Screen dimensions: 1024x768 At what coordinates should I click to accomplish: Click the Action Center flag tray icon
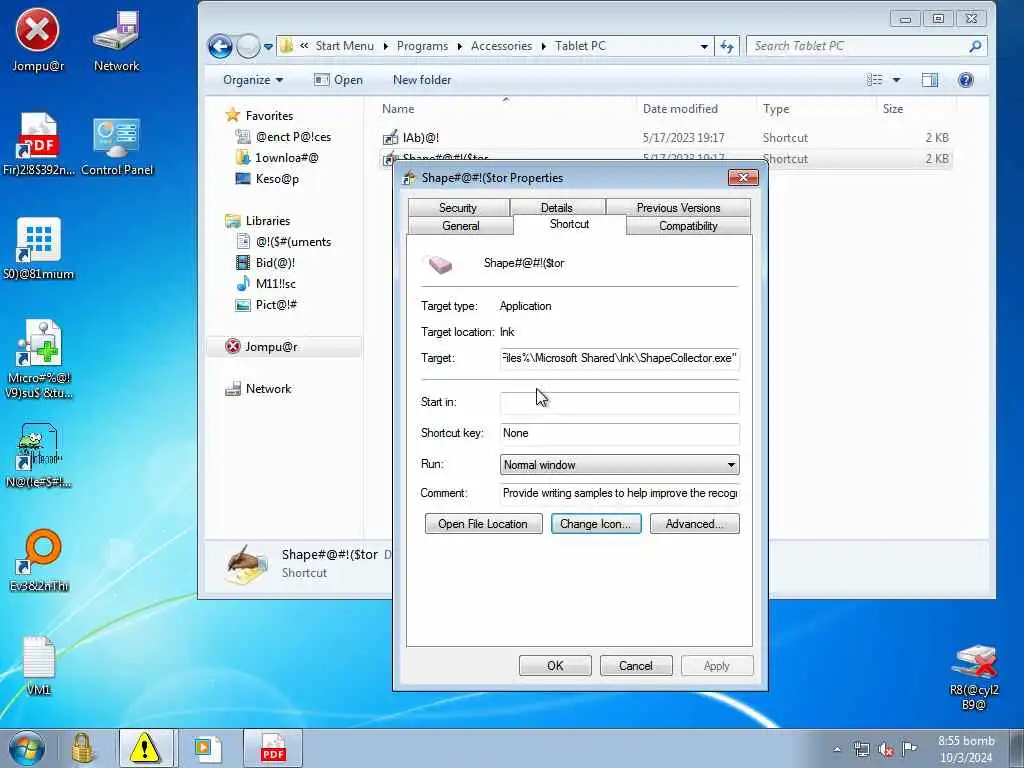point(909,749)
